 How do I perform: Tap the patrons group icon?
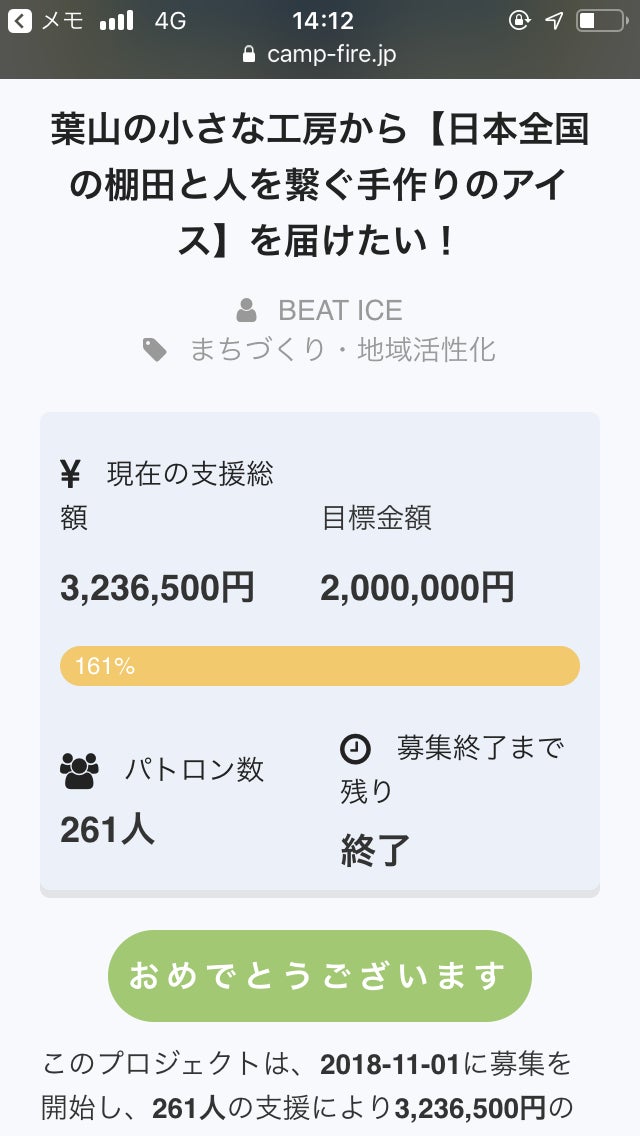tap(80, 770)
